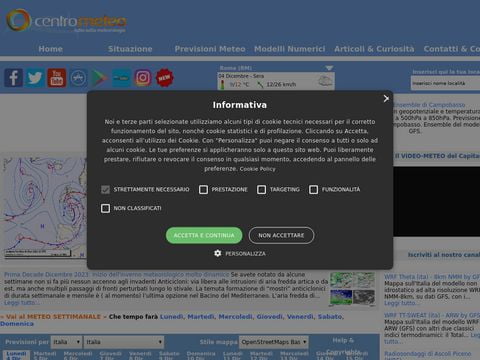480x360 pixels.
Task: Enable the Non Classificati cookies checkbox
Action: coord(105,208)
